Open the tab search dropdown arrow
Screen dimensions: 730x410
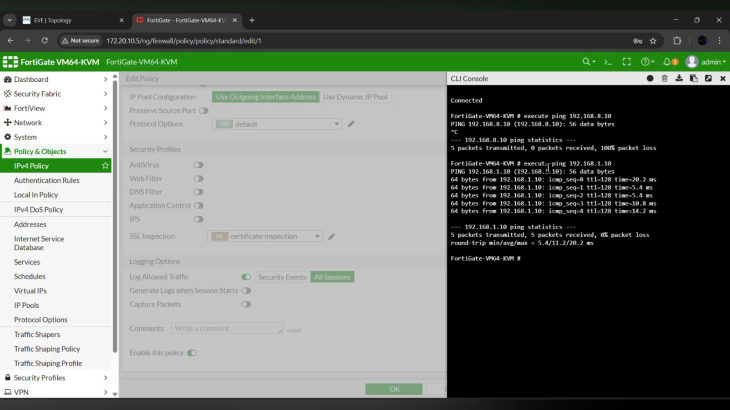[x=9, y=20]
